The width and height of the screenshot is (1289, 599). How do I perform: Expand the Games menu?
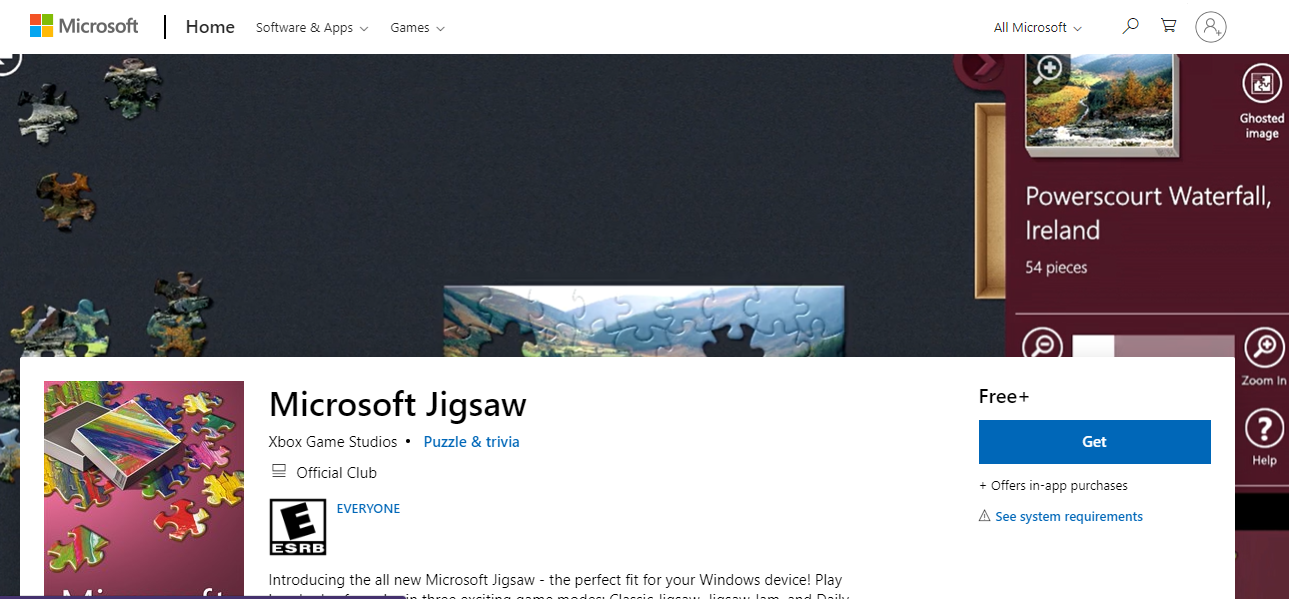(417, 28)
